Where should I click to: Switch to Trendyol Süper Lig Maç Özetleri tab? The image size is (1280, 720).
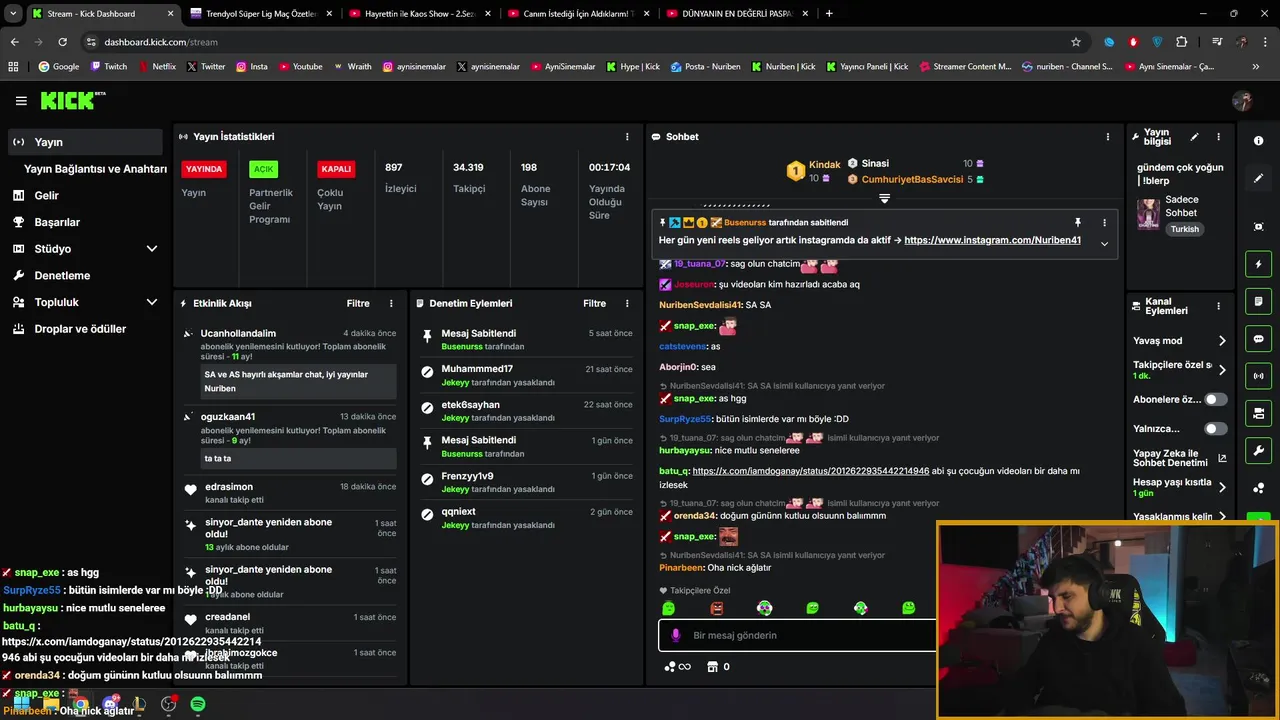point(260,13)
